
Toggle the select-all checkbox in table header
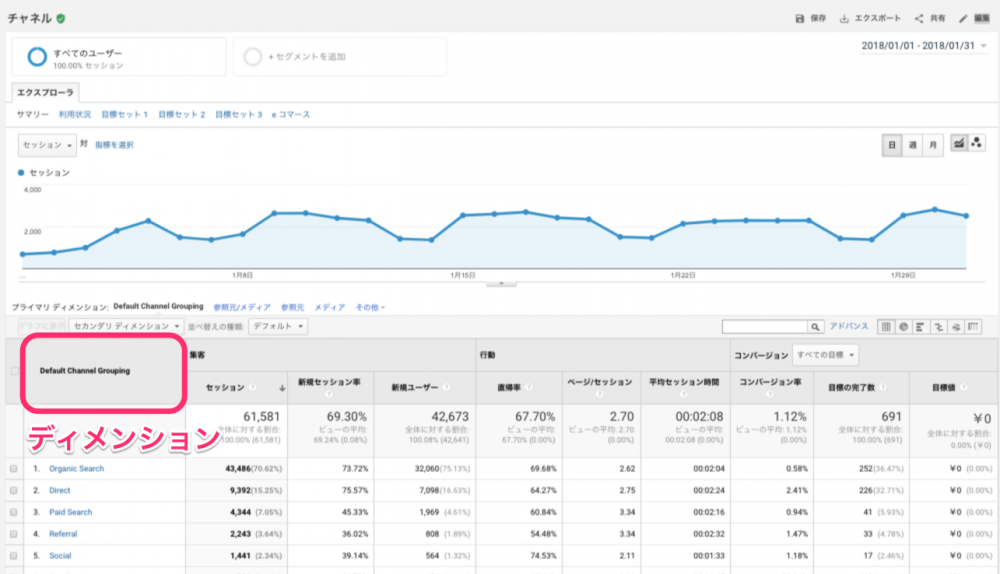point(14,371)
